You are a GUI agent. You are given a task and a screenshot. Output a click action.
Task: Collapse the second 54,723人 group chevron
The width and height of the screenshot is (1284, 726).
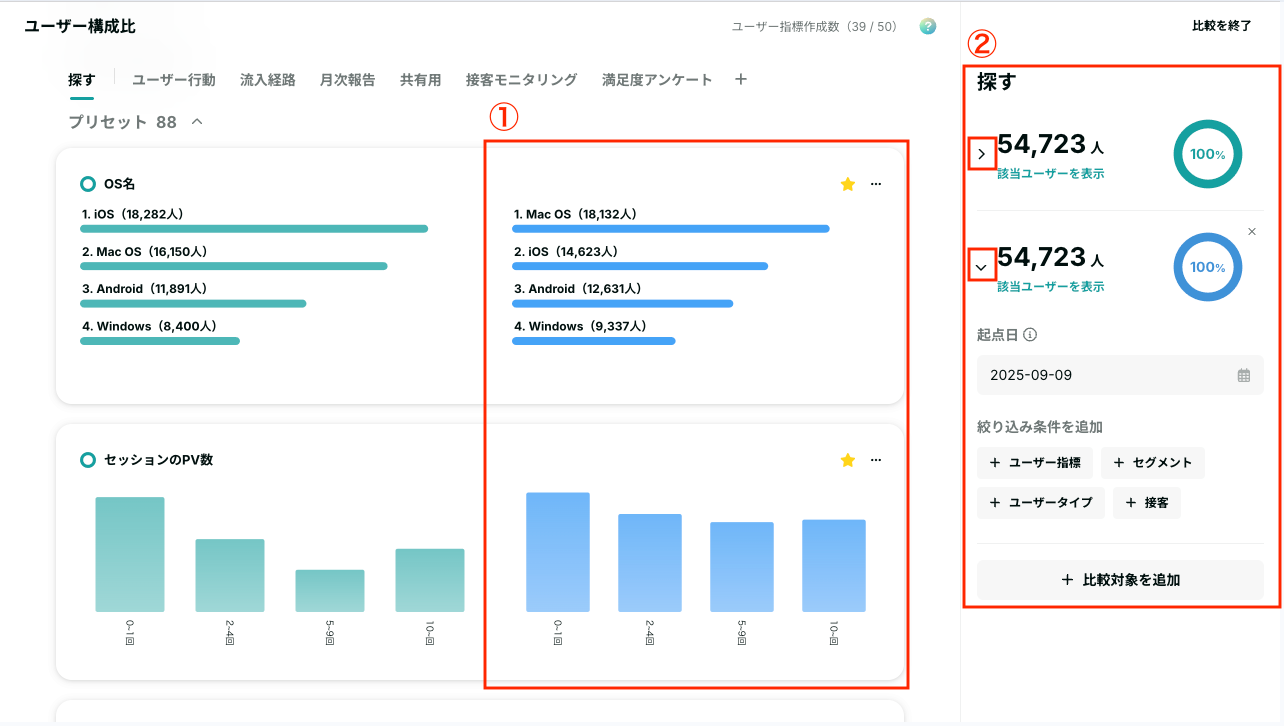click(981, 267)
